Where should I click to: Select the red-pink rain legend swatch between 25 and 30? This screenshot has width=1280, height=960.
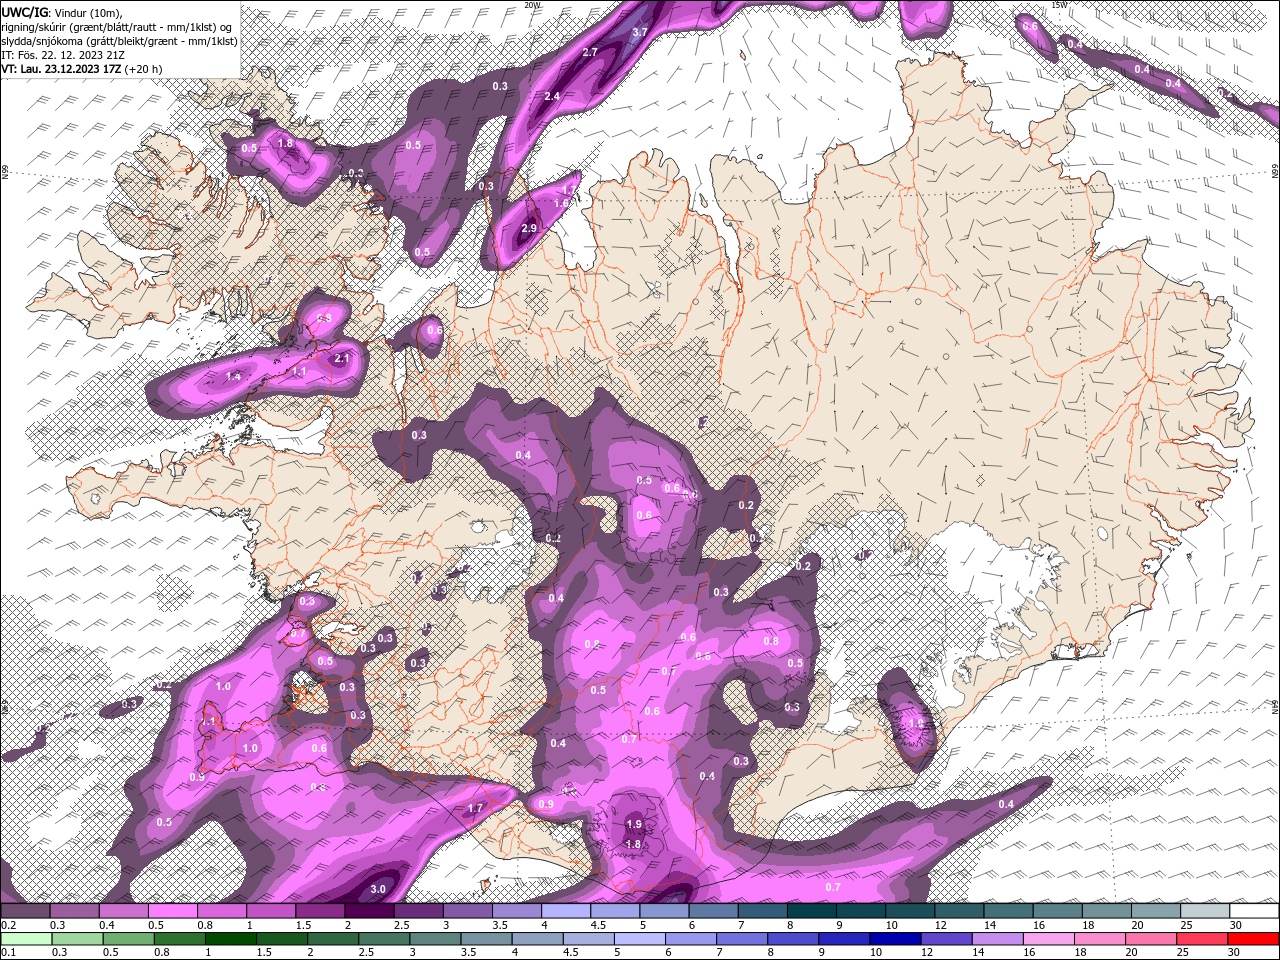click(x=1204, y=939)
